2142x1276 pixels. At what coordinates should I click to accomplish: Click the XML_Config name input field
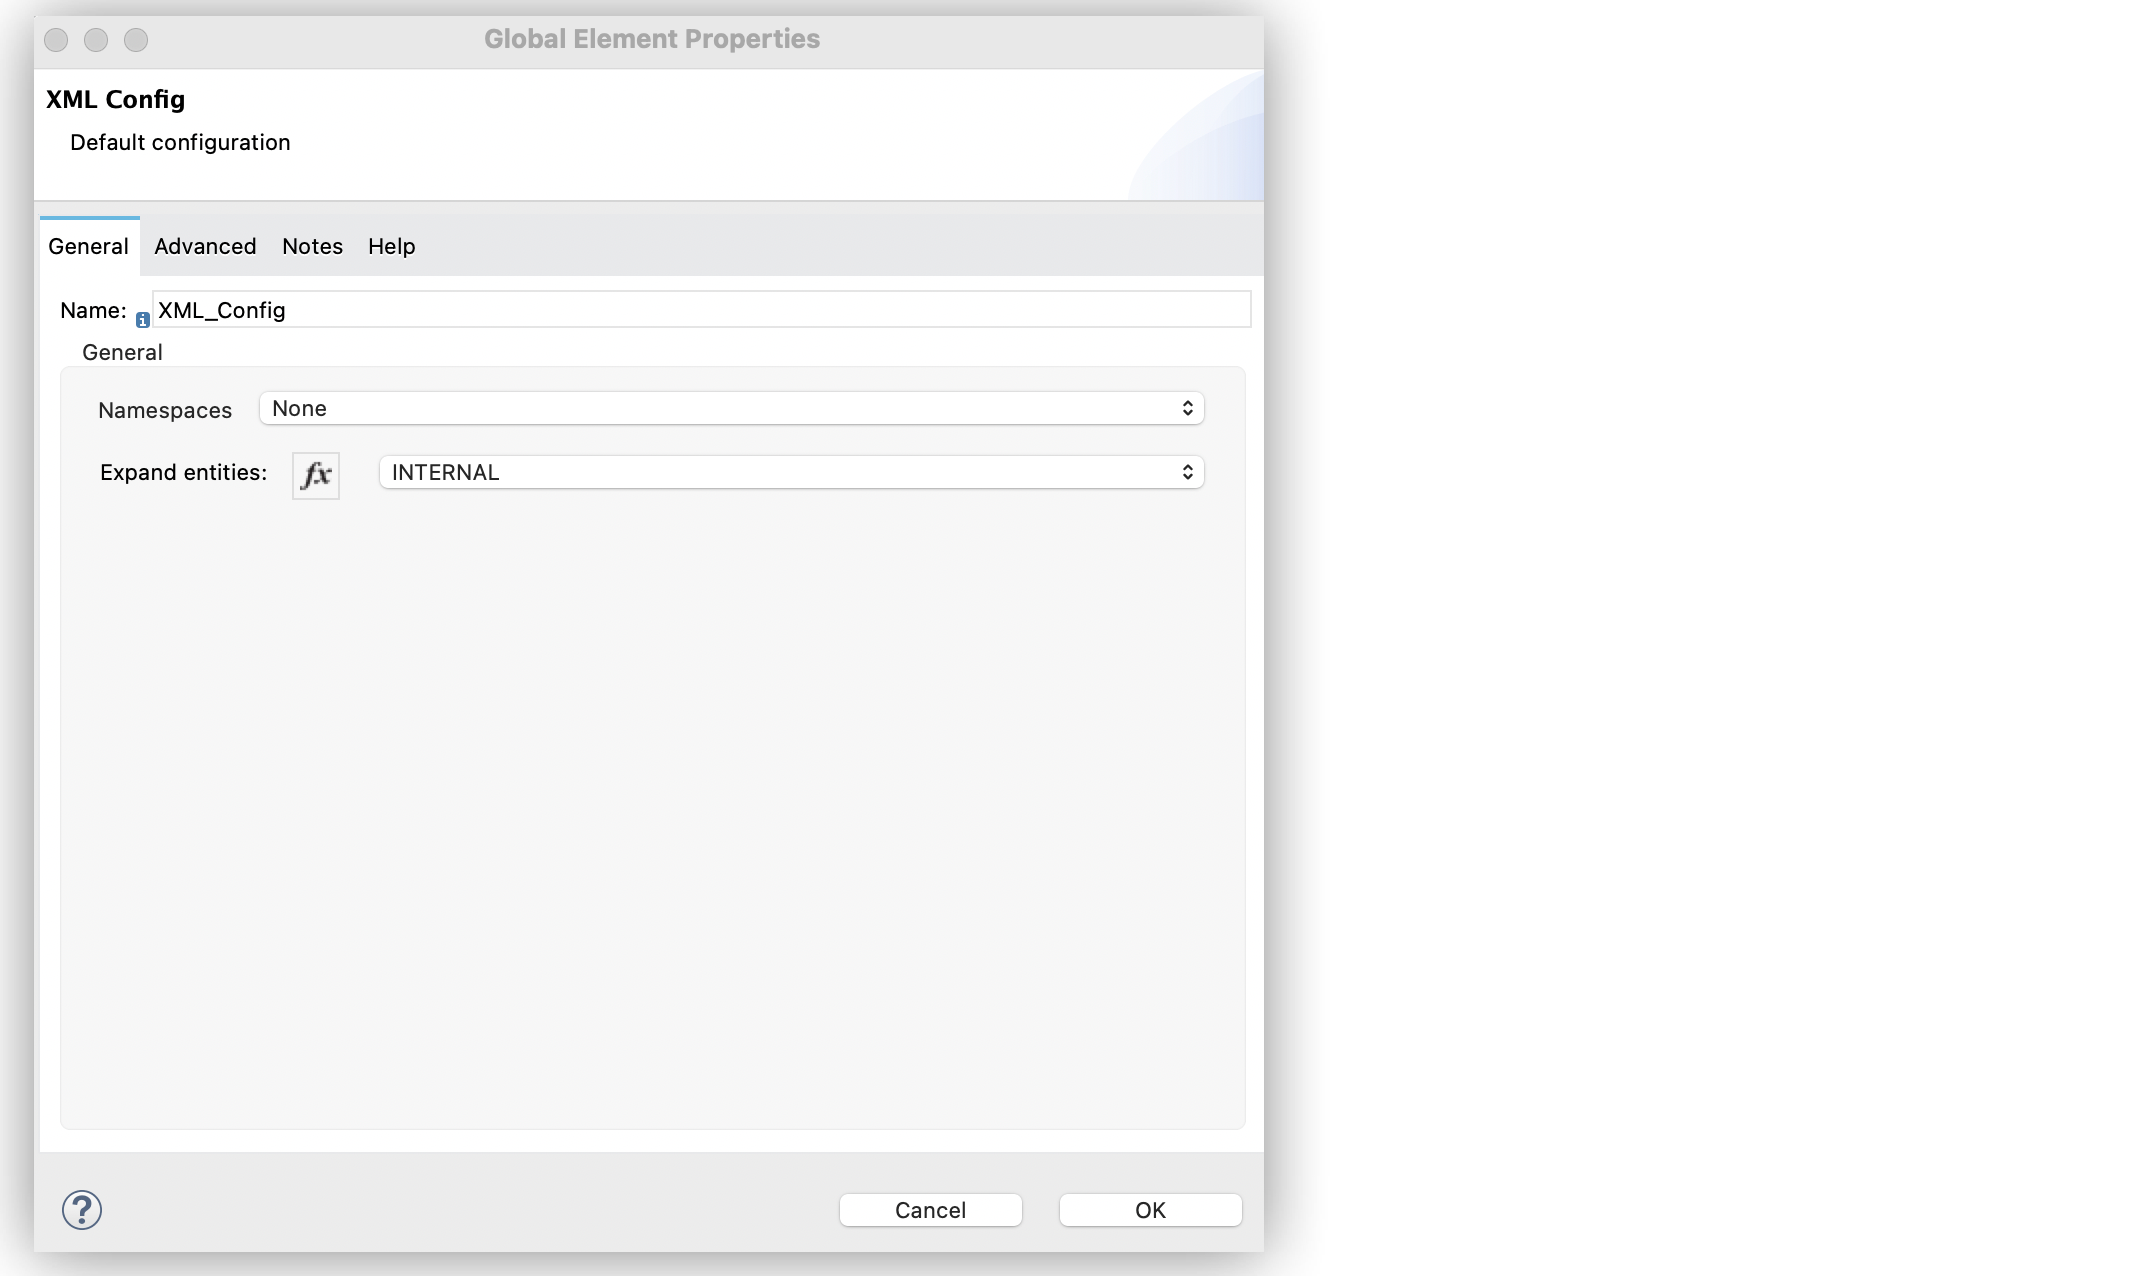700,310
